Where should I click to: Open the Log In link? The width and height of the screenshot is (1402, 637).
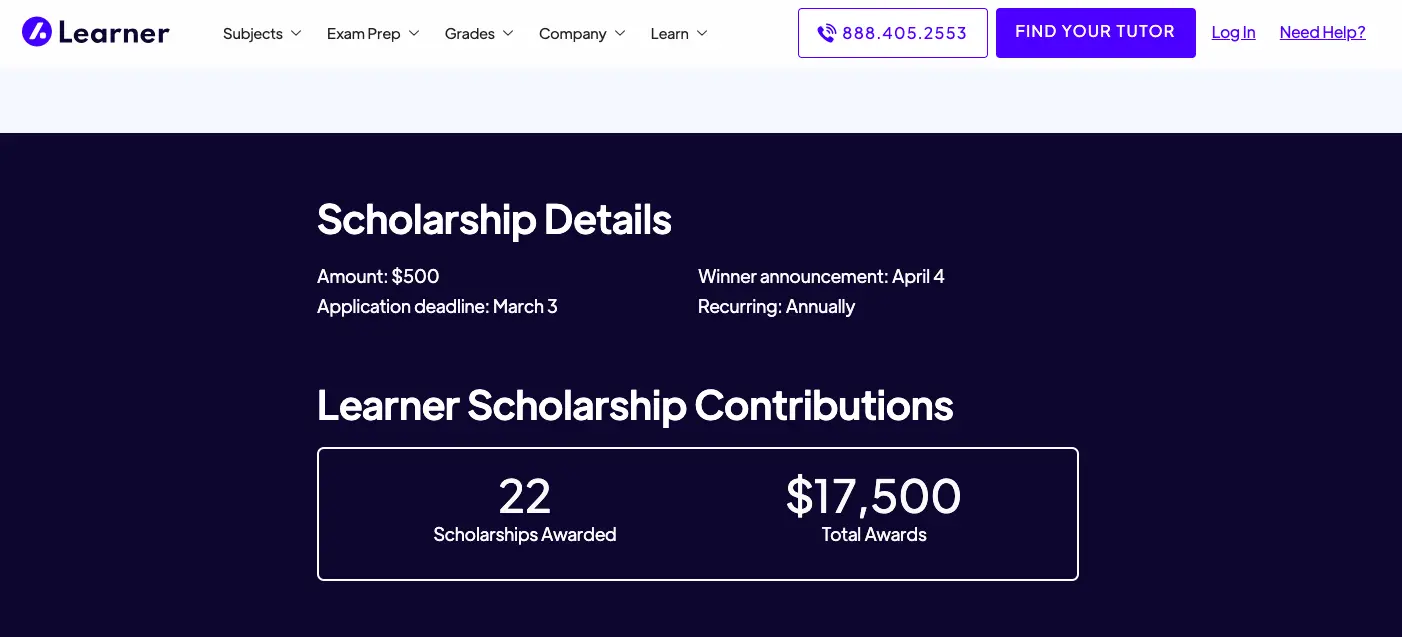(1233, 32)
